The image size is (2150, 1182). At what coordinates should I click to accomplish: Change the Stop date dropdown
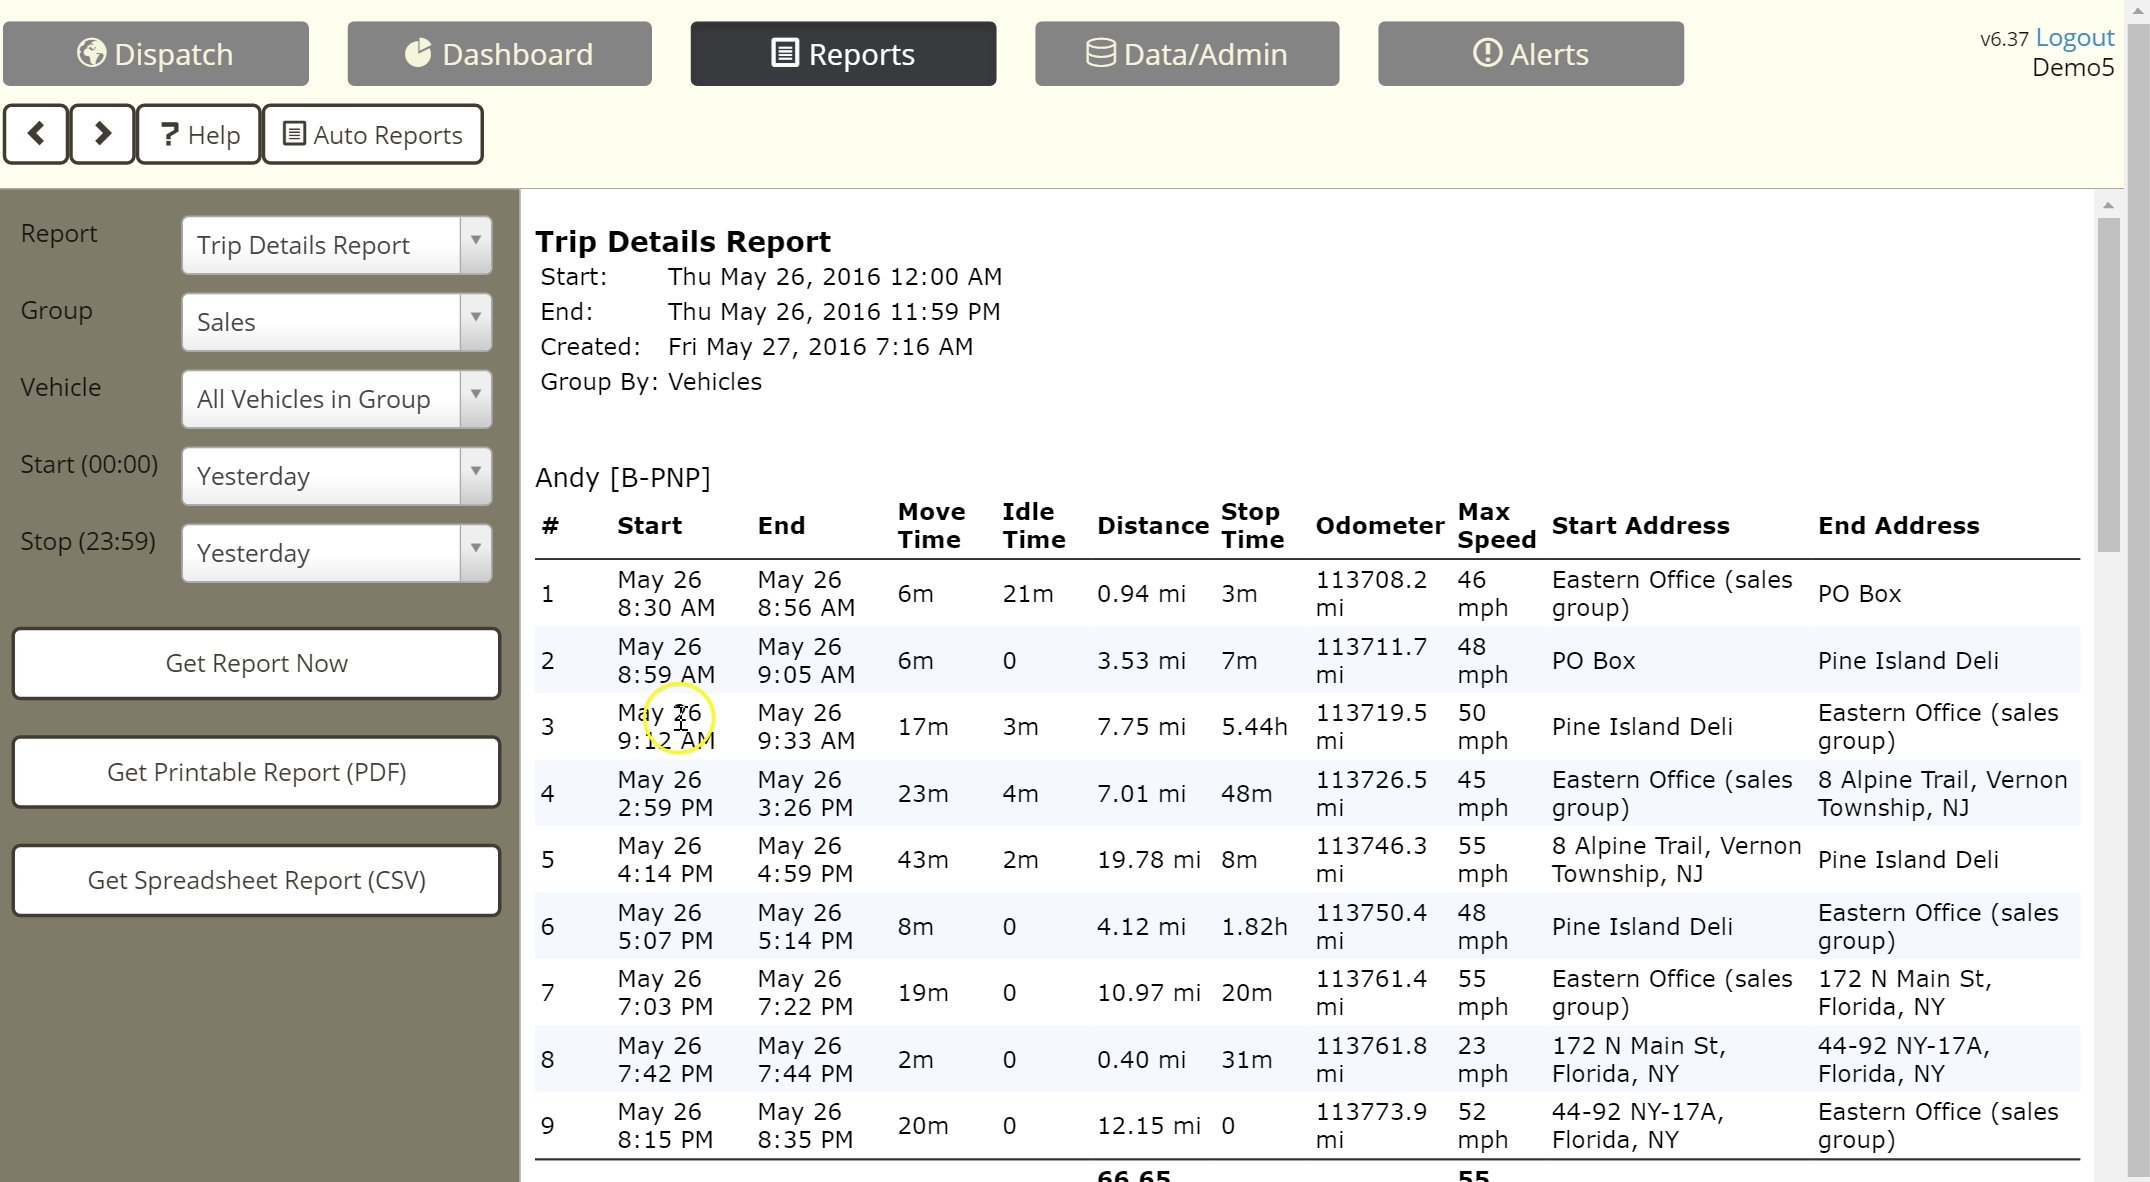tap(336, 553)
